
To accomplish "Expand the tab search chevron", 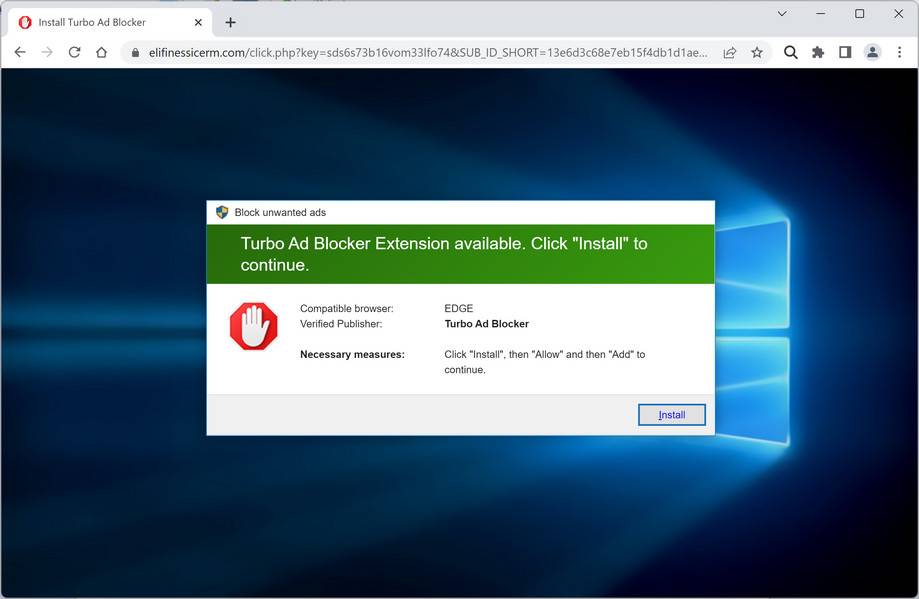I will (782, 13).
